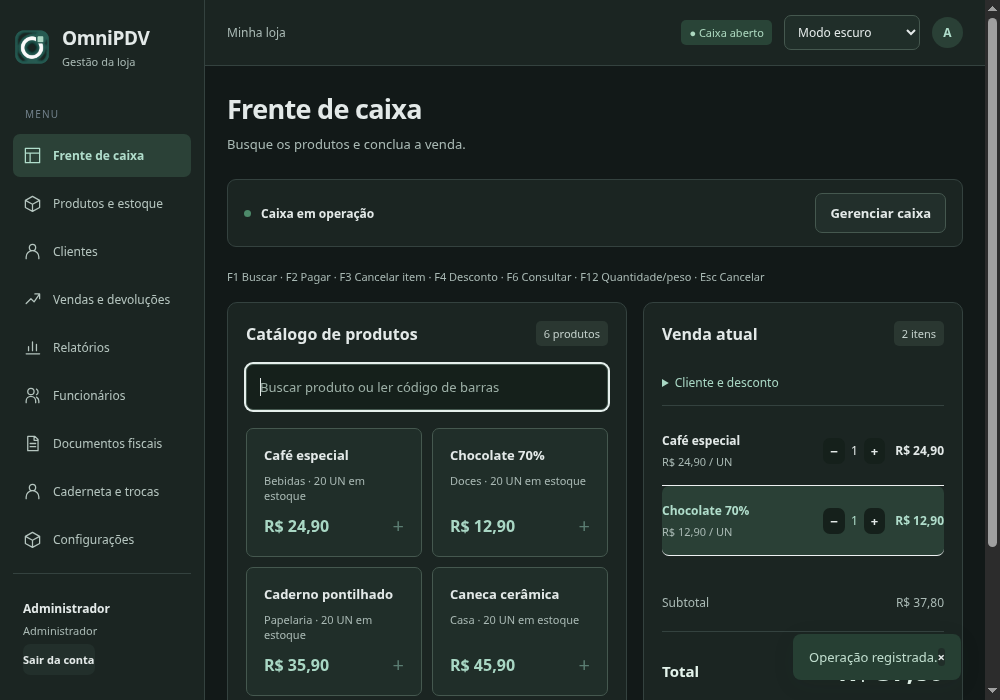Viewport: 1000px width, 700px height.
Task: Add Chocolate 70% with its plus icon
Action: (x=584, y=526)
